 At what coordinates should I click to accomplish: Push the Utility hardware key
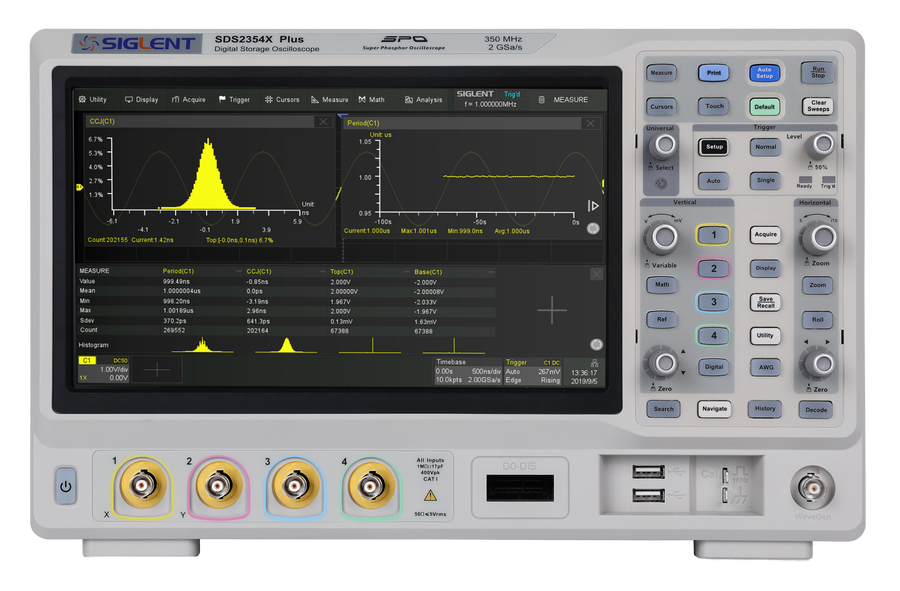click(765, 336)
